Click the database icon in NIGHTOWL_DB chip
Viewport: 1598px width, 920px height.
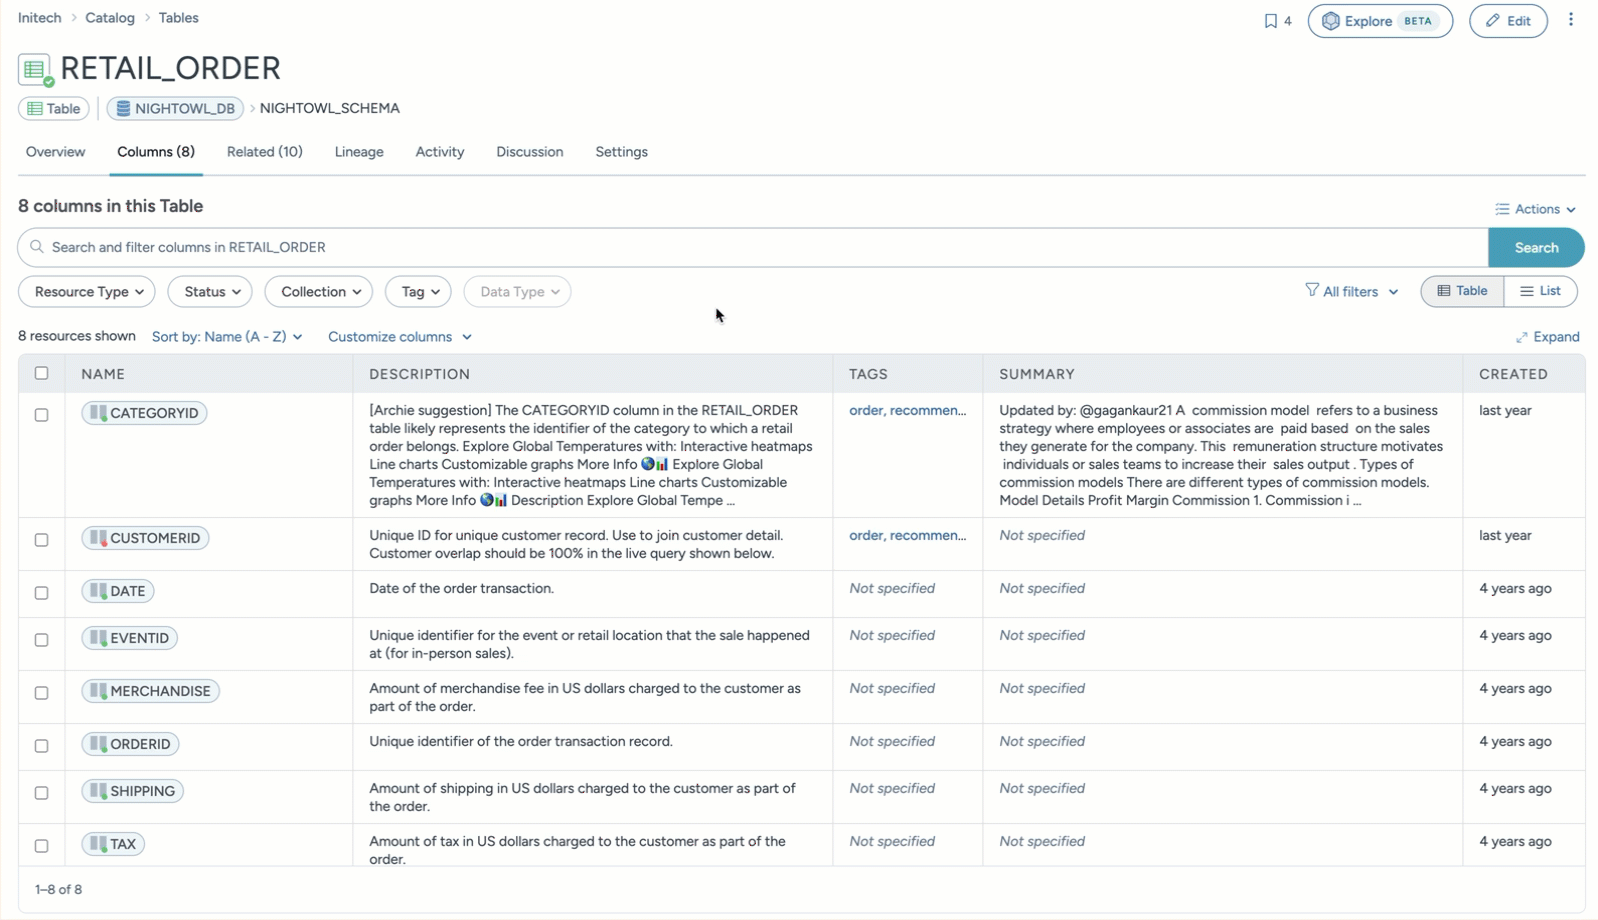[123, 108]
